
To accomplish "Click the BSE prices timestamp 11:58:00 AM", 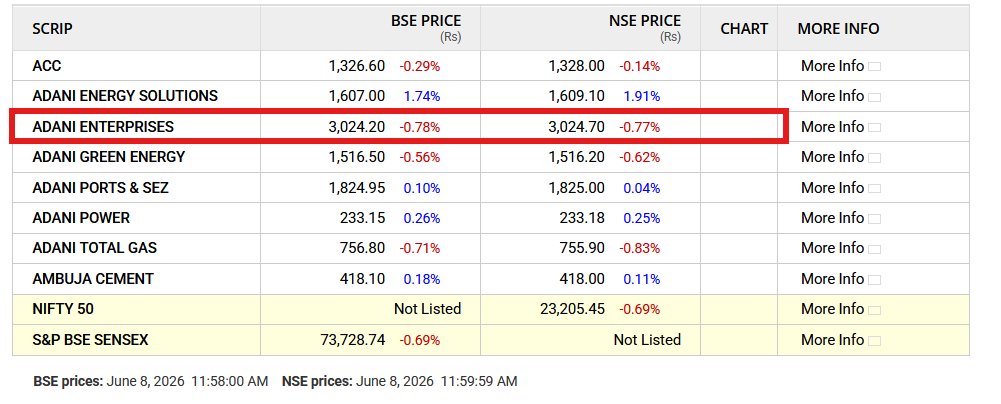I will click(x=229, y=382).
